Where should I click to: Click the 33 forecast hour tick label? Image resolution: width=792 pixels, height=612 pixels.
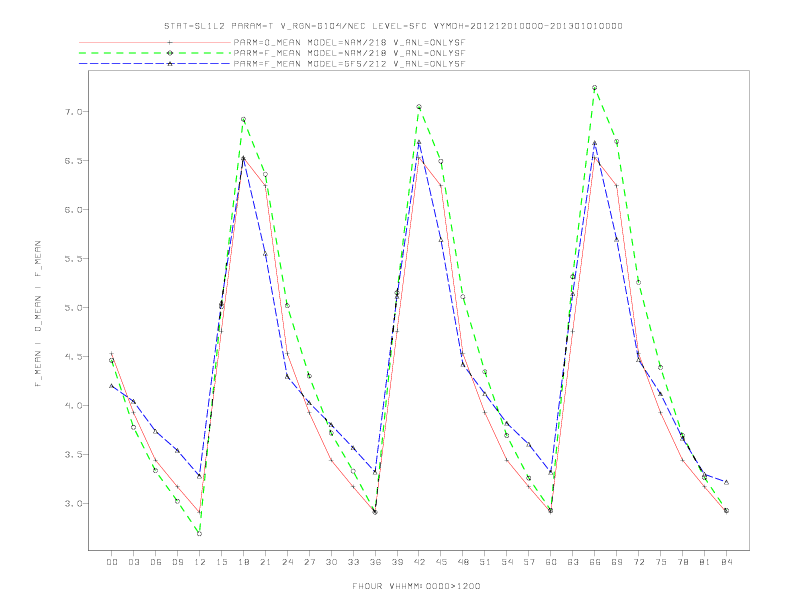353,562
